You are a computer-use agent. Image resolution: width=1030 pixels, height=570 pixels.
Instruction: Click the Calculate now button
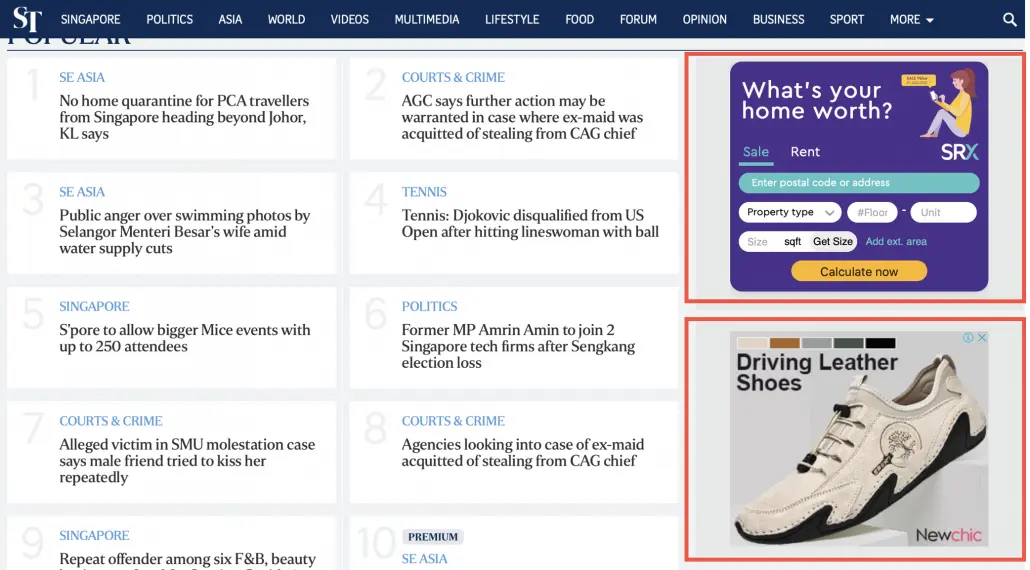[859, 271]
